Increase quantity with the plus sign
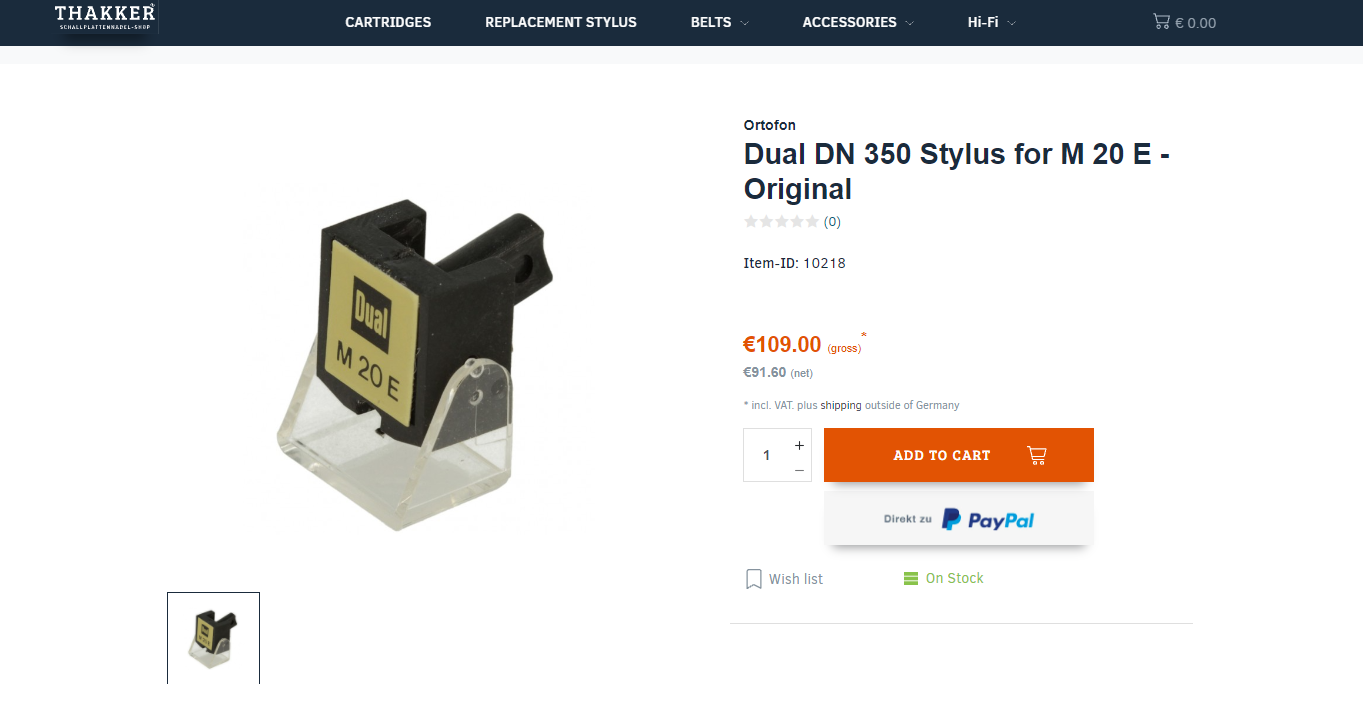The image size is (1363, 709). 799,445
